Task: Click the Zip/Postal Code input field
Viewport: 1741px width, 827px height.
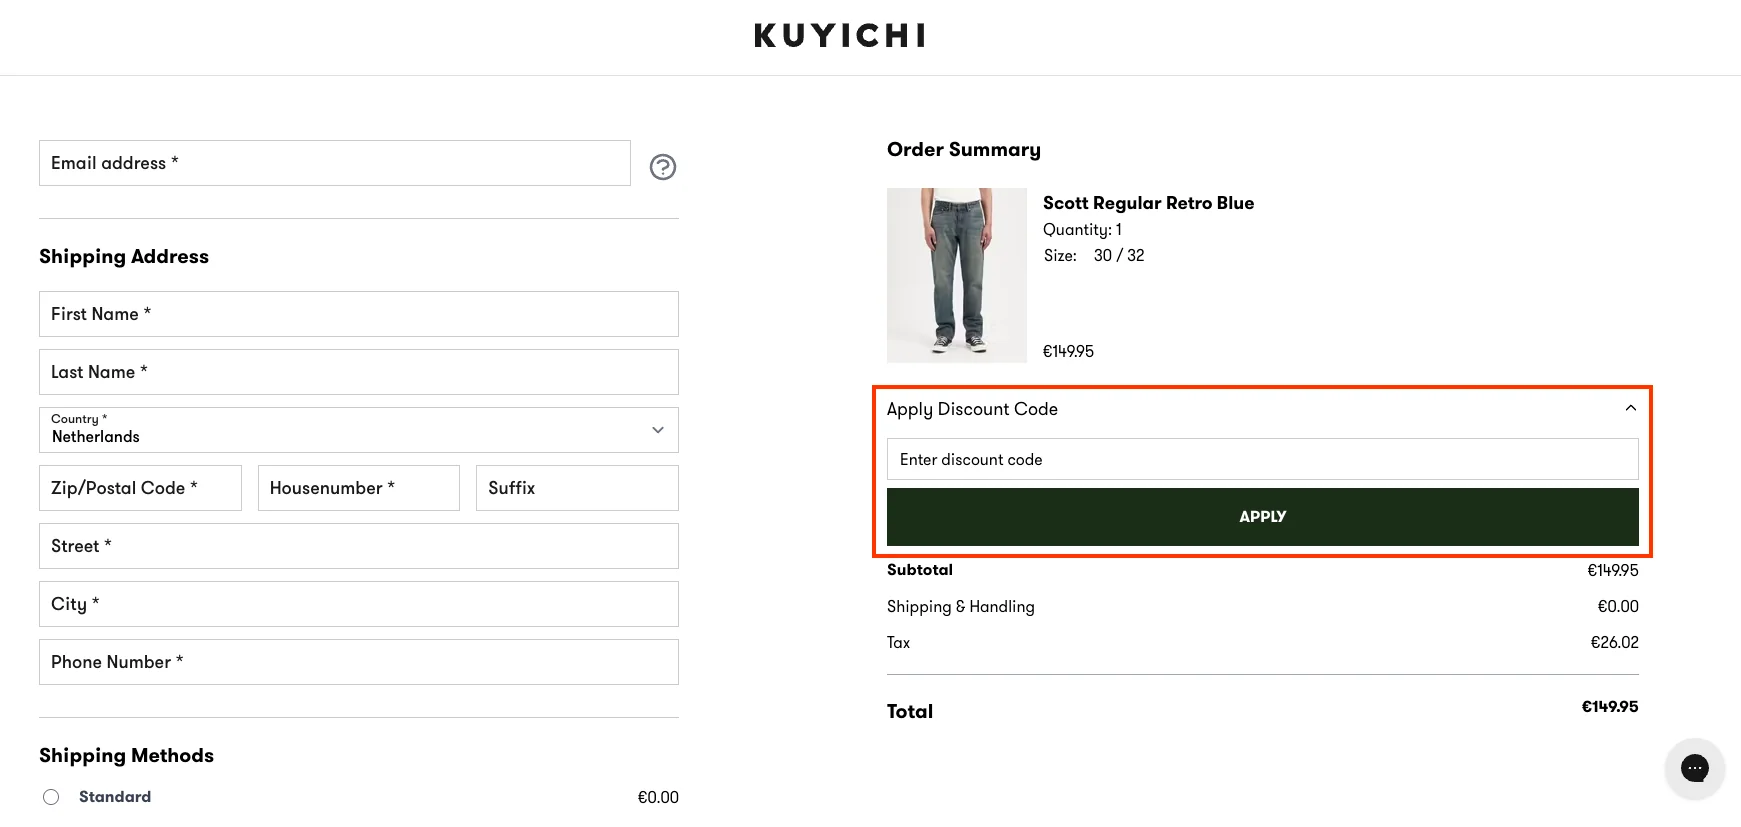Action: pos(140,487)
